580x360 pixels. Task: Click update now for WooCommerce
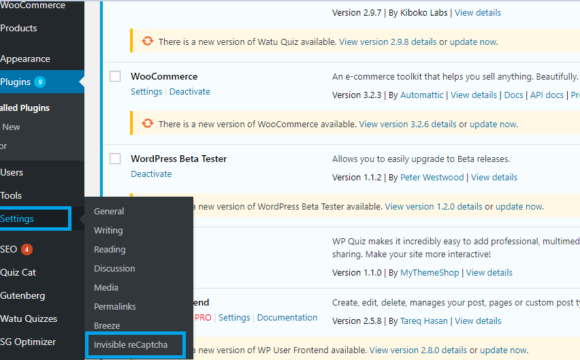(493, 124)
